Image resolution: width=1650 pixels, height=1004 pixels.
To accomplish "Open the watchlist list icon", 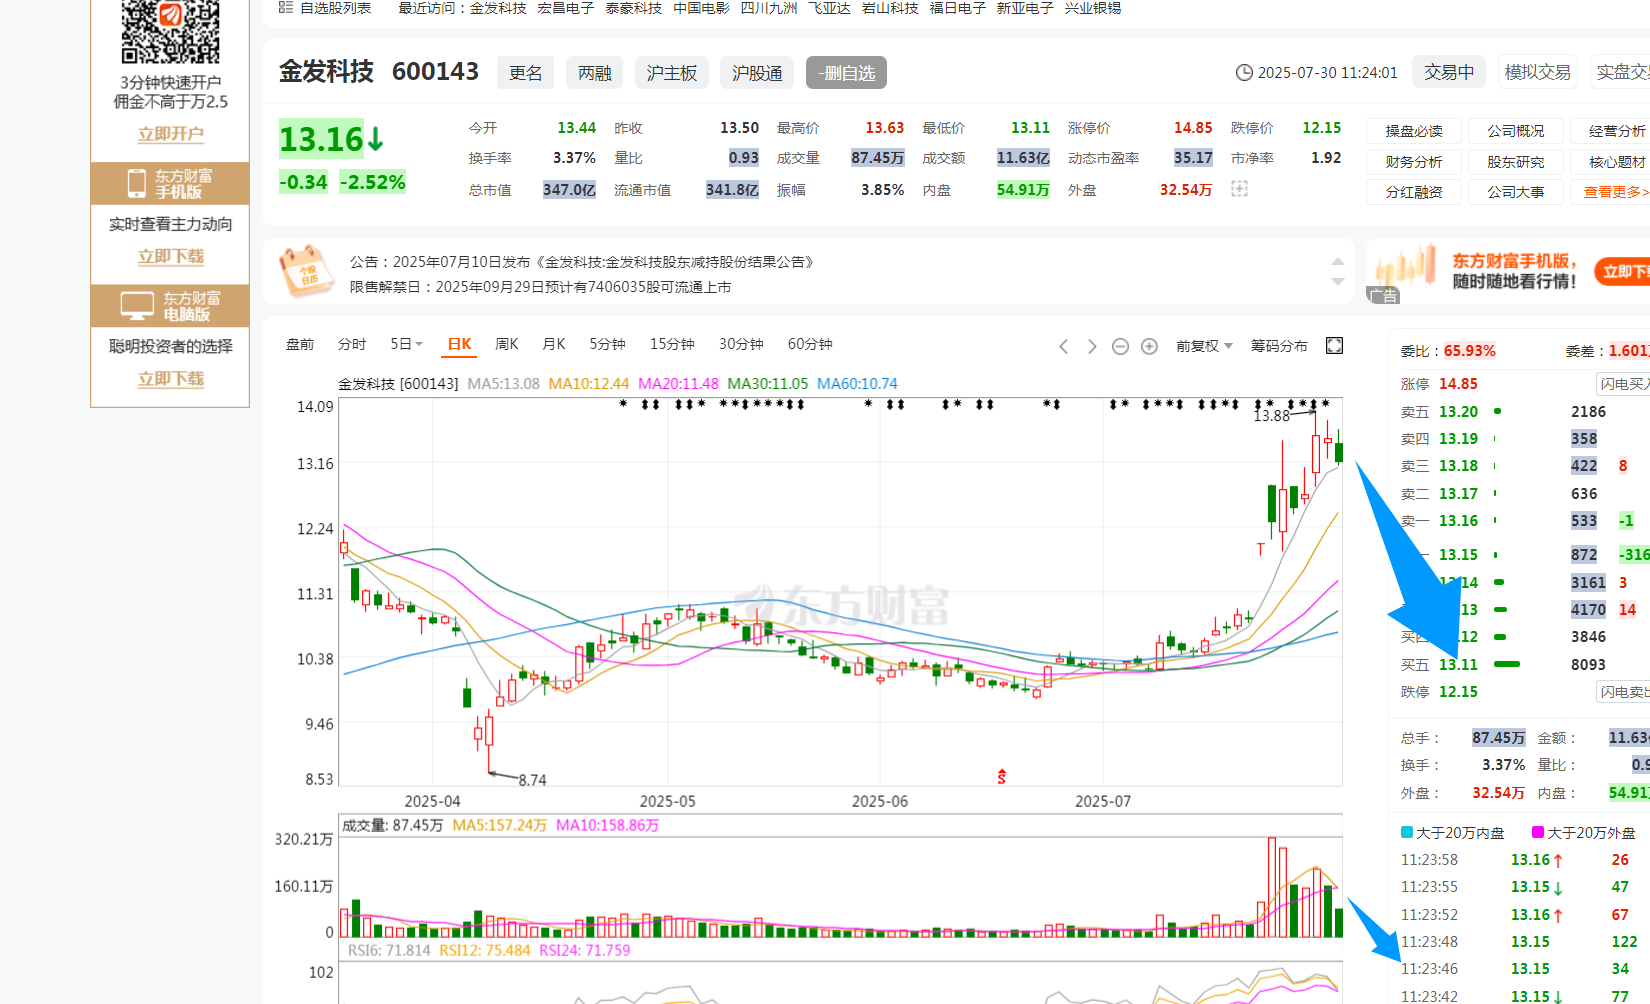I will pyautogui.click(x=286, y=8).
